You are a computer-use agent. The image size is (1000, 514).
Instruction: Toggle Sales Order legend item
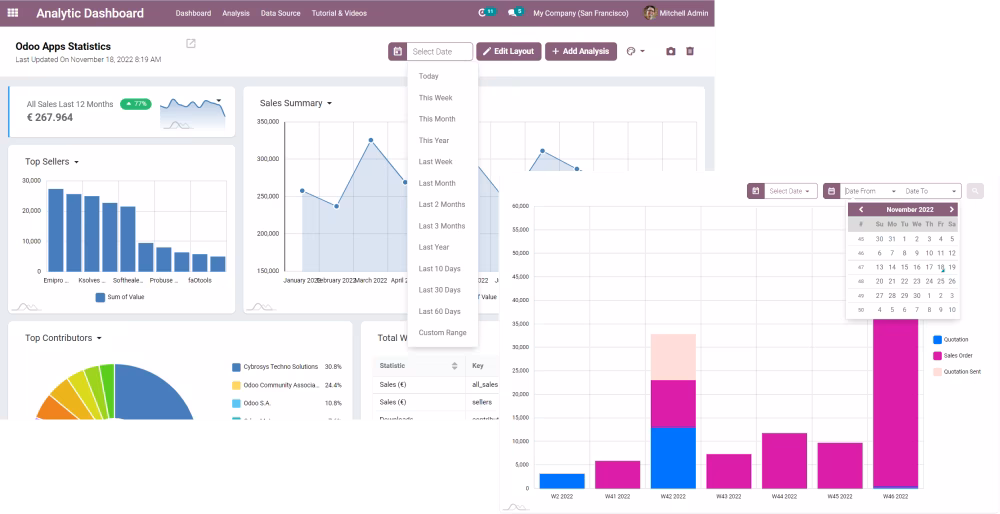coord(953,355)
